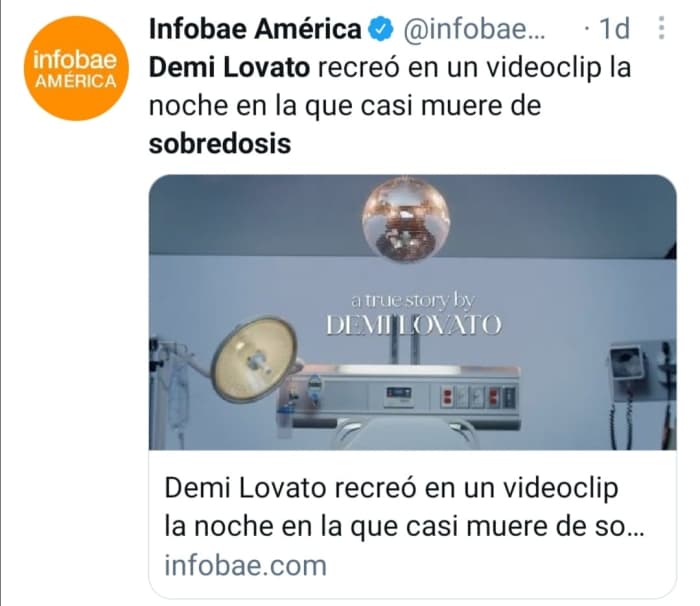Image resolution: width=700 pixels, height=606 pixels.
Task: Follow the infobae.com domain link
Action: [246, 566]
